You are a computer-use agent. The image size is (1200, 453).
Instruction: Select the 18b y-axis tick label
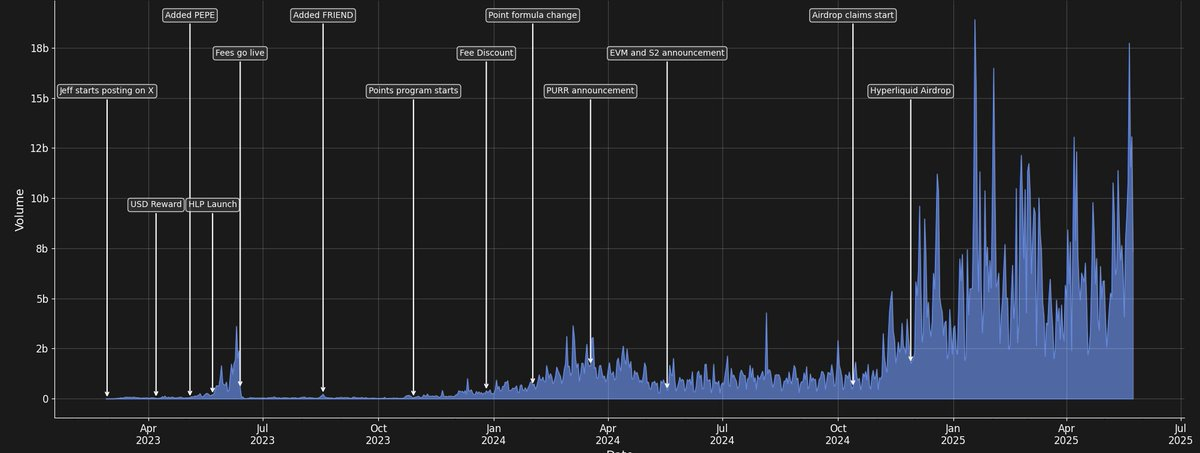pos(37,48)
